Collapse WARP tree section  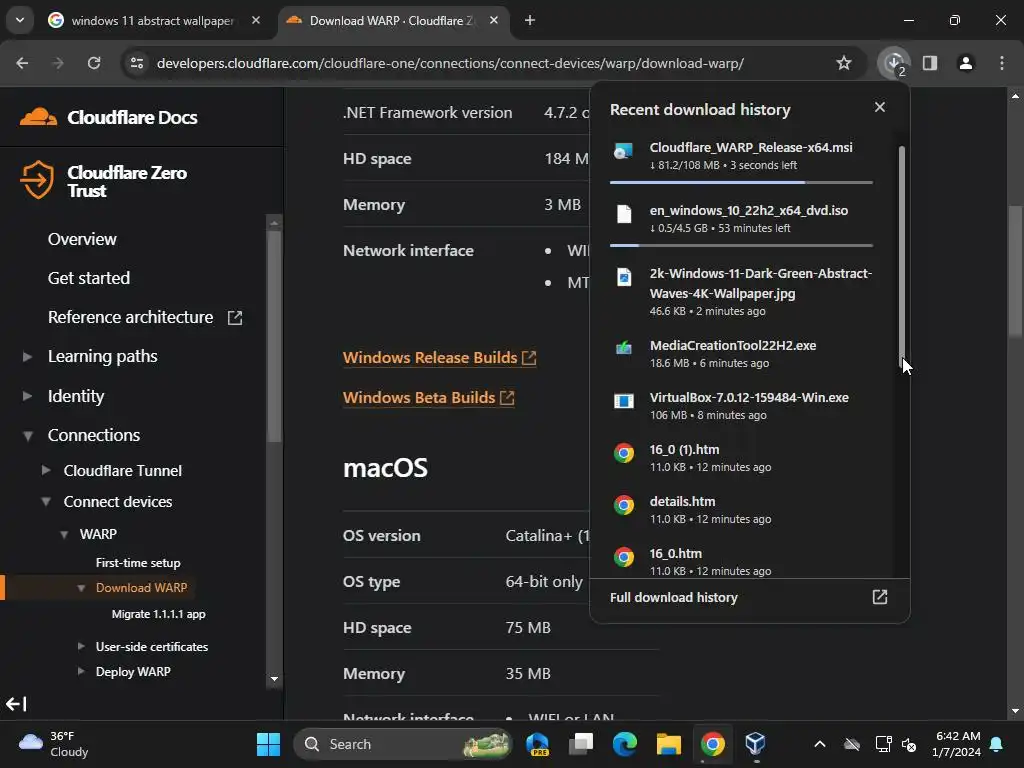[x=64, y=534]
